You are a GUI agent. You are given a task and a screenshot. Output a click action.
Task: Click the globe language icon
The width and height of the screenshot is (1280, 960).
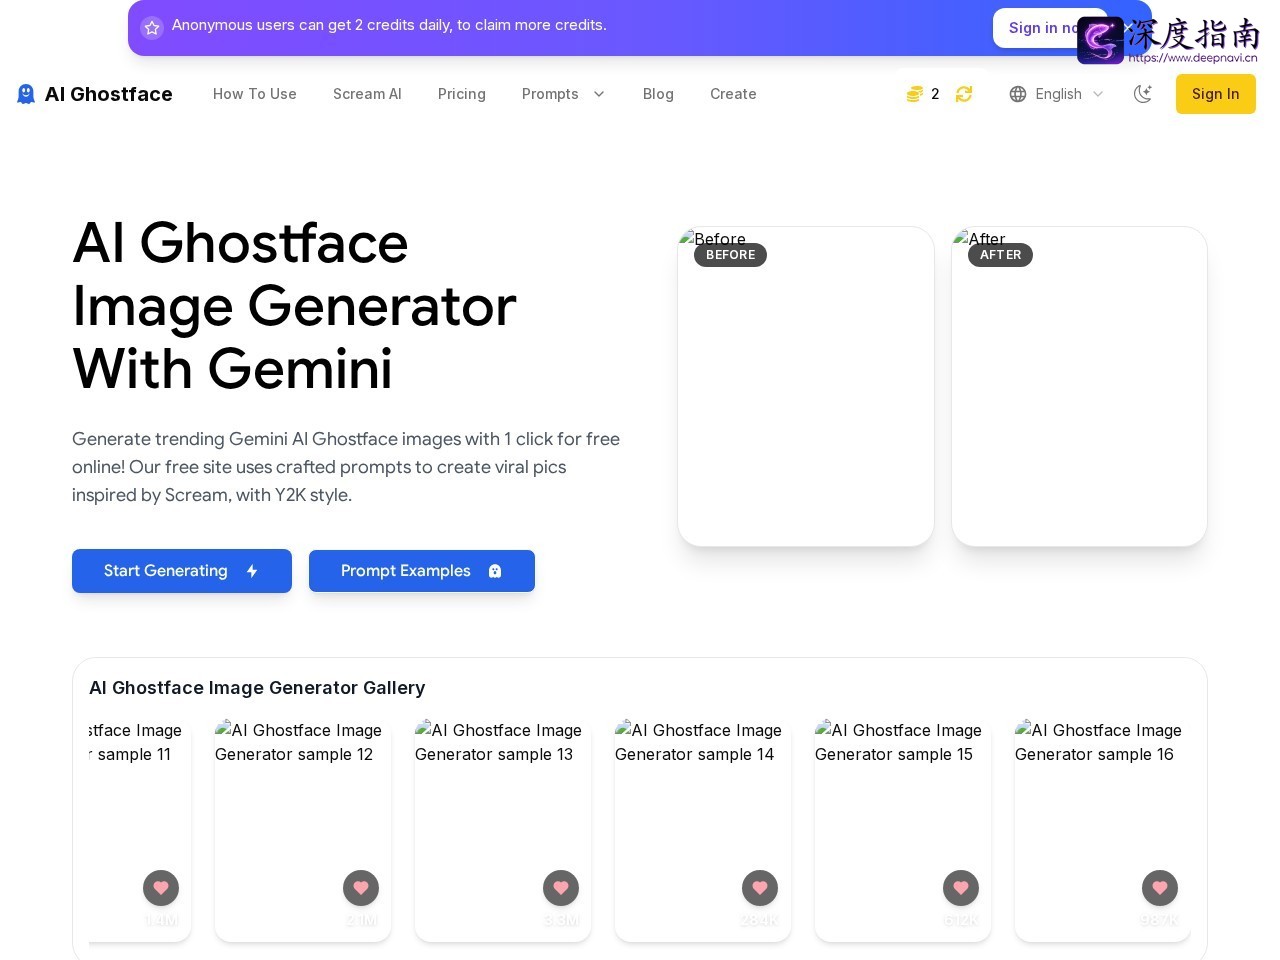pos(1018,94)
